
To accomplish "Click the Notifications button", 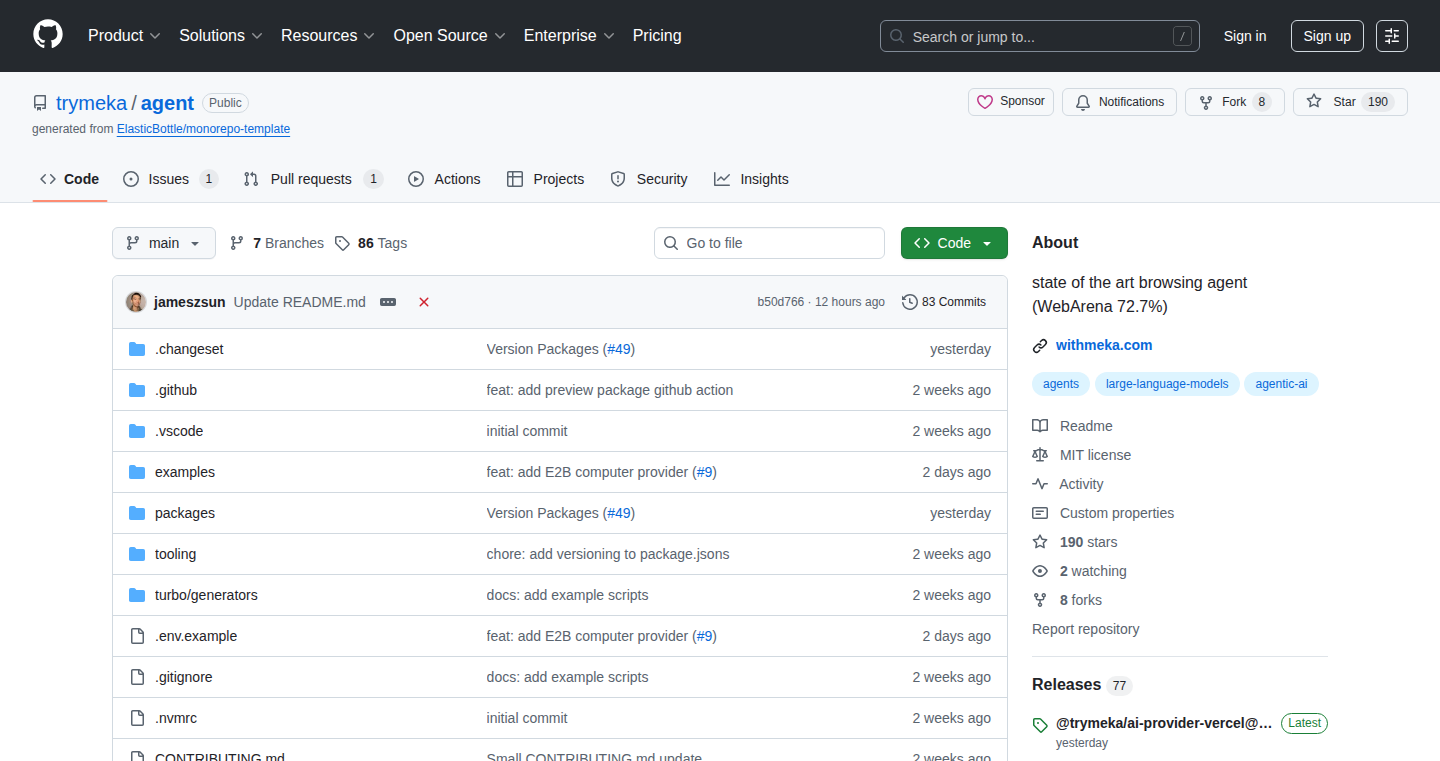I will coord(1120,102).
